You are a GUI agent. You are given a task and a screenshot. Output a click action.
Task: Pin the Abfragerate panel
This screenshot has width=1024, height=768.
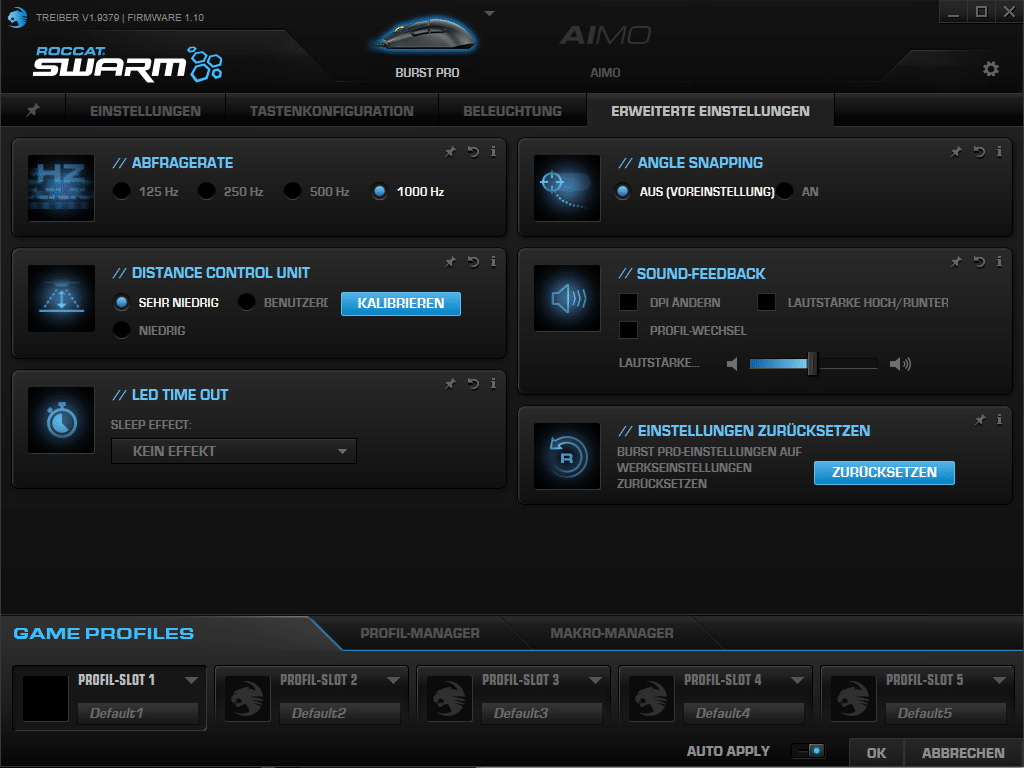pyautogui.click(x=450, y=152)
